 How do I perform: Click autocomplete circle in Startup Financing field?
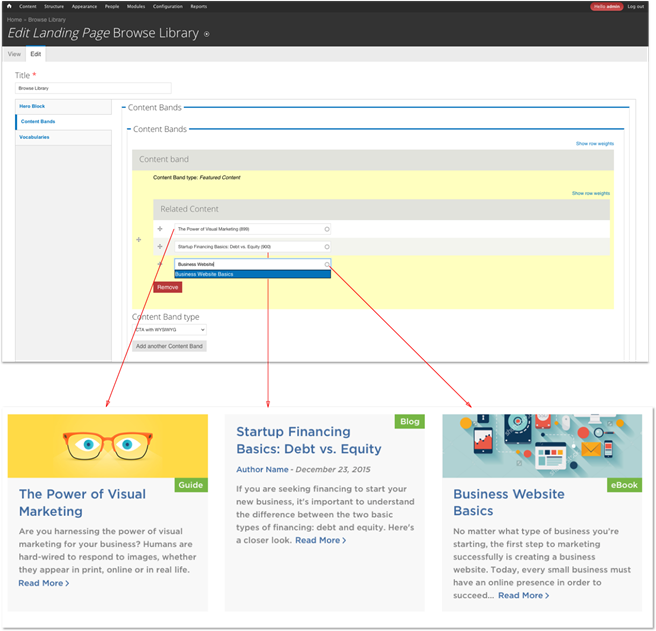326,246
